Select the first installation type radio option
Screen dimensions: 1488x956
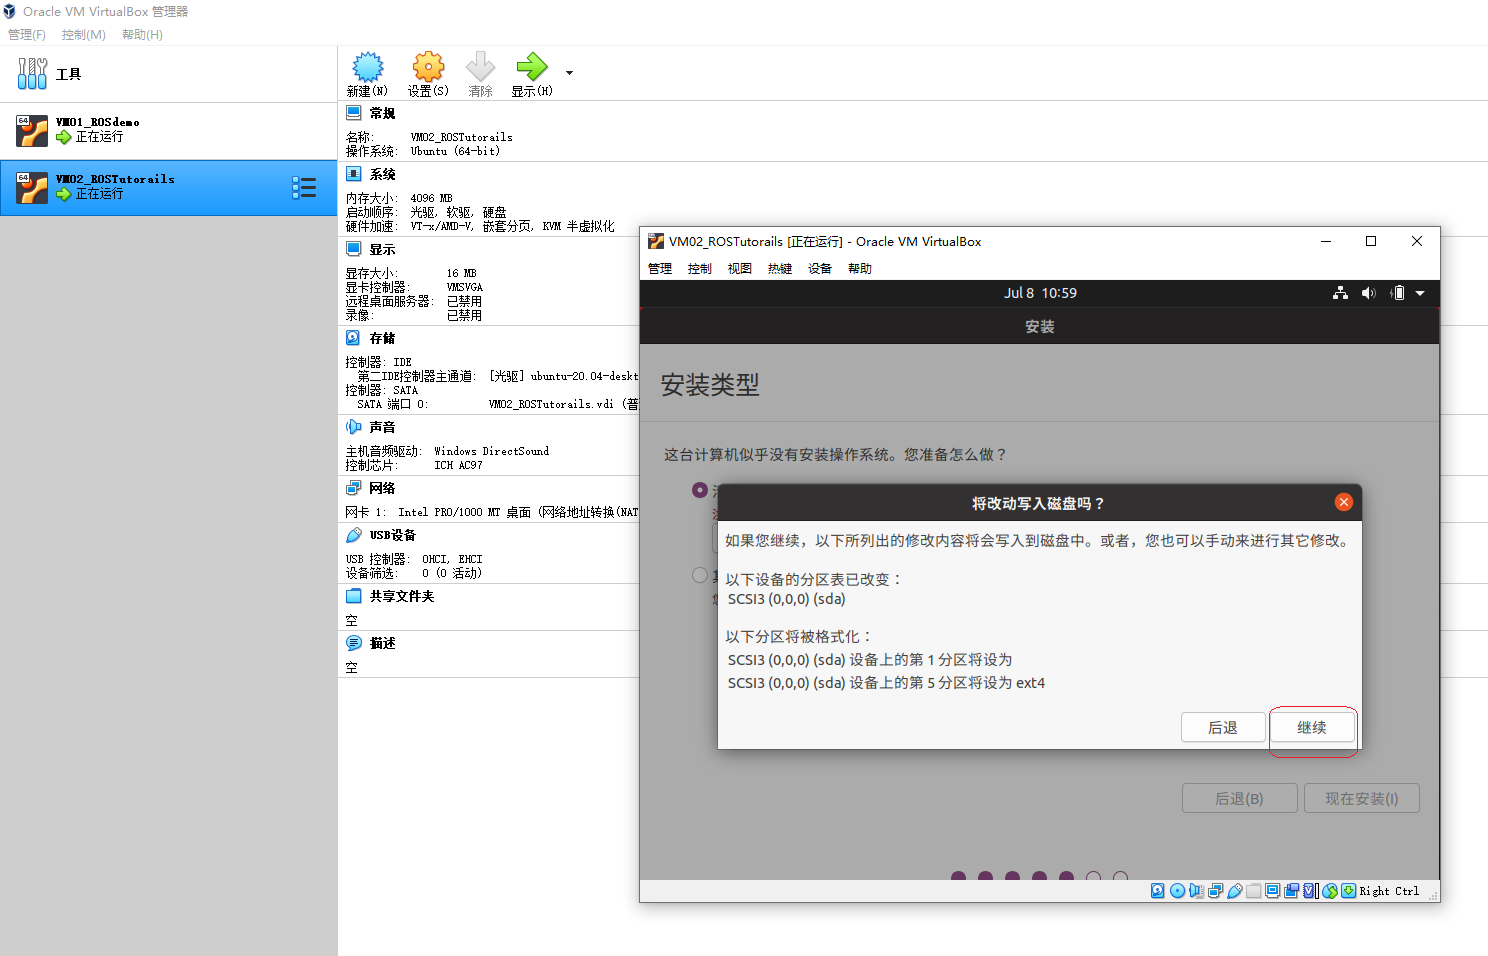coord(700,490)
